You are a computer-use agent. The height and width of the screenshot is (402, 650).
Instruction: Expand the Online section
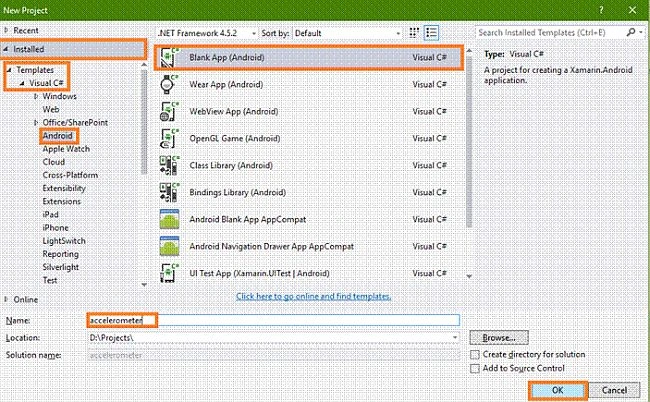point(6,299)
